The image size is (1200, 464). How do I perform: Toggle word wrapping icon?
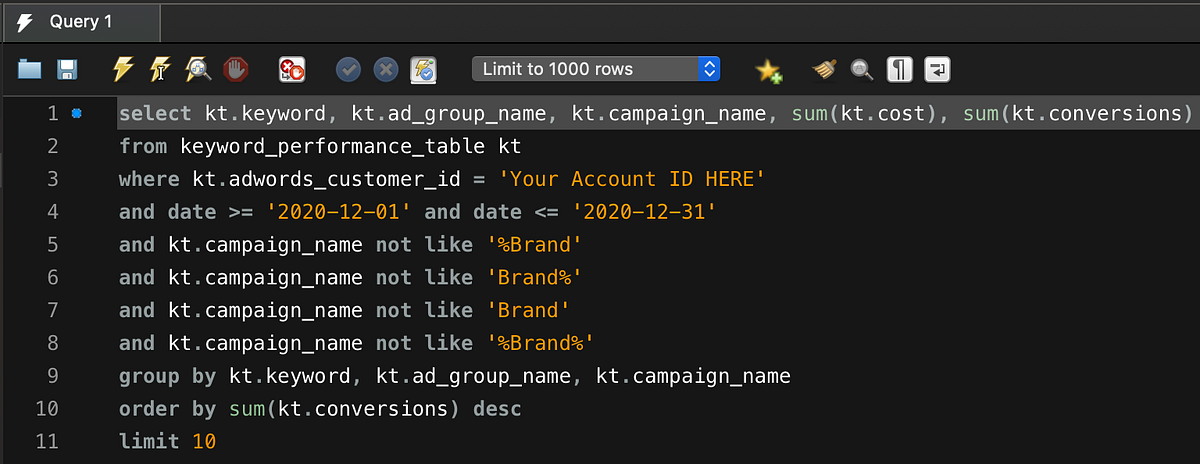pos(938,69)
